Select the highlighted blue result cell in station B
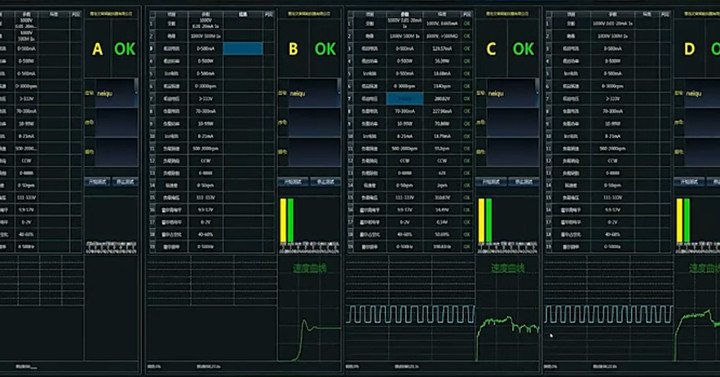 click(x=243, y=49)
